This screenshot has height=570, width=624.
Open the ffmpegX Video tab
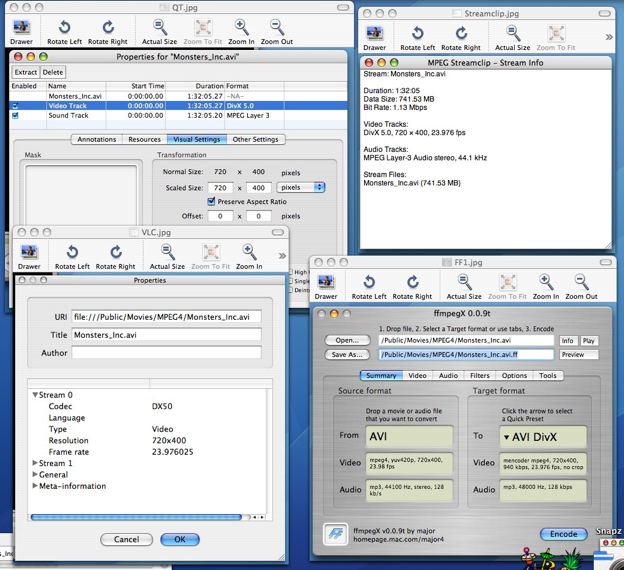coord(417,375)
